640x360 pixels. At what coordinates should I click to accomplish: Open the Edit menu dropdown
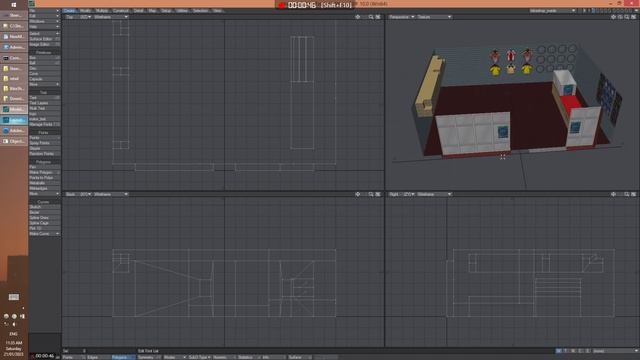(x=44, y=16)
